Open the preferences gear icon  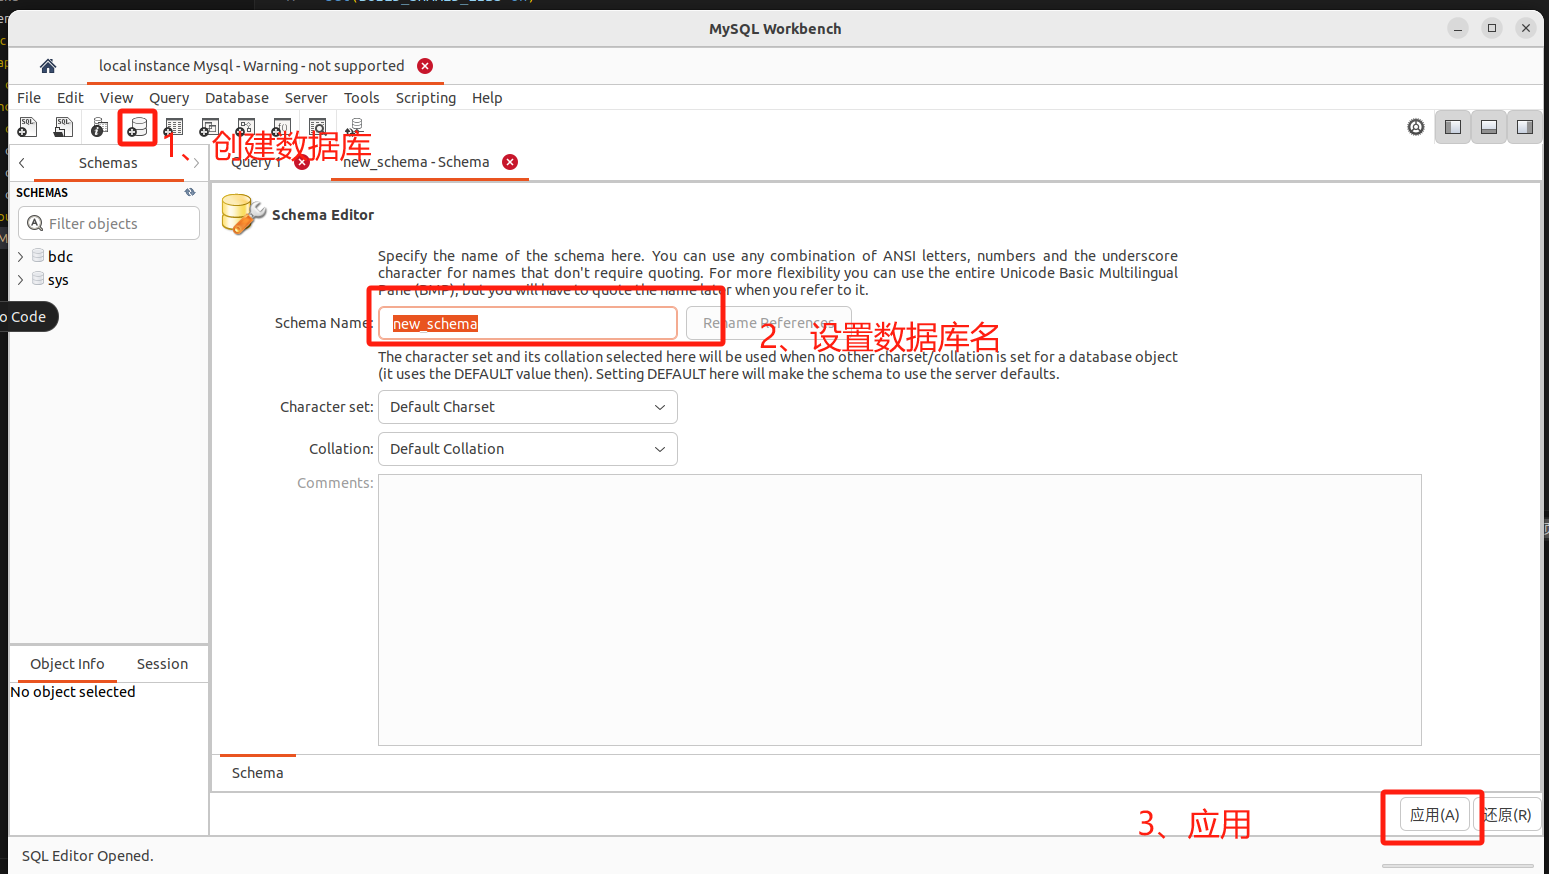click(x=1416, y=127)
